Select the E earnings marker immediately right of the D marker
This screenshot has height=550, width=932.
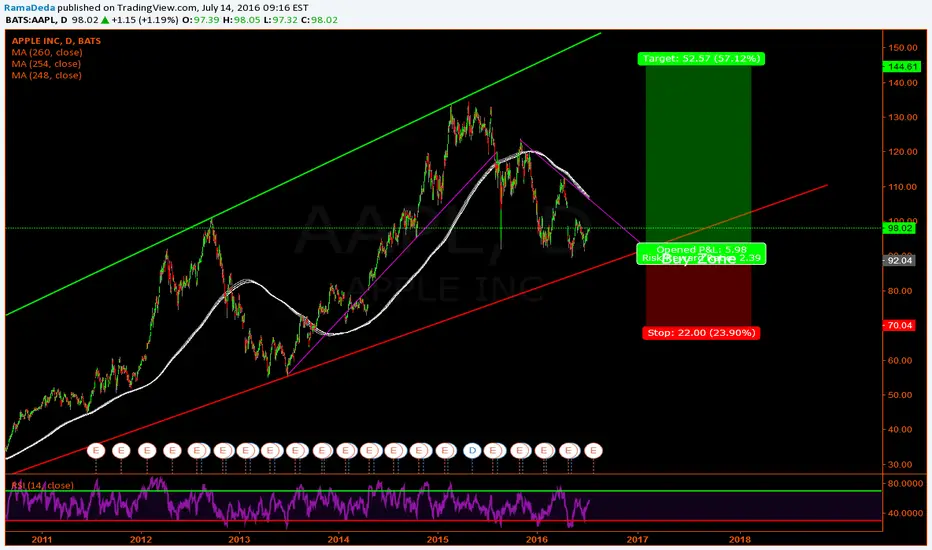pos(493,451)
